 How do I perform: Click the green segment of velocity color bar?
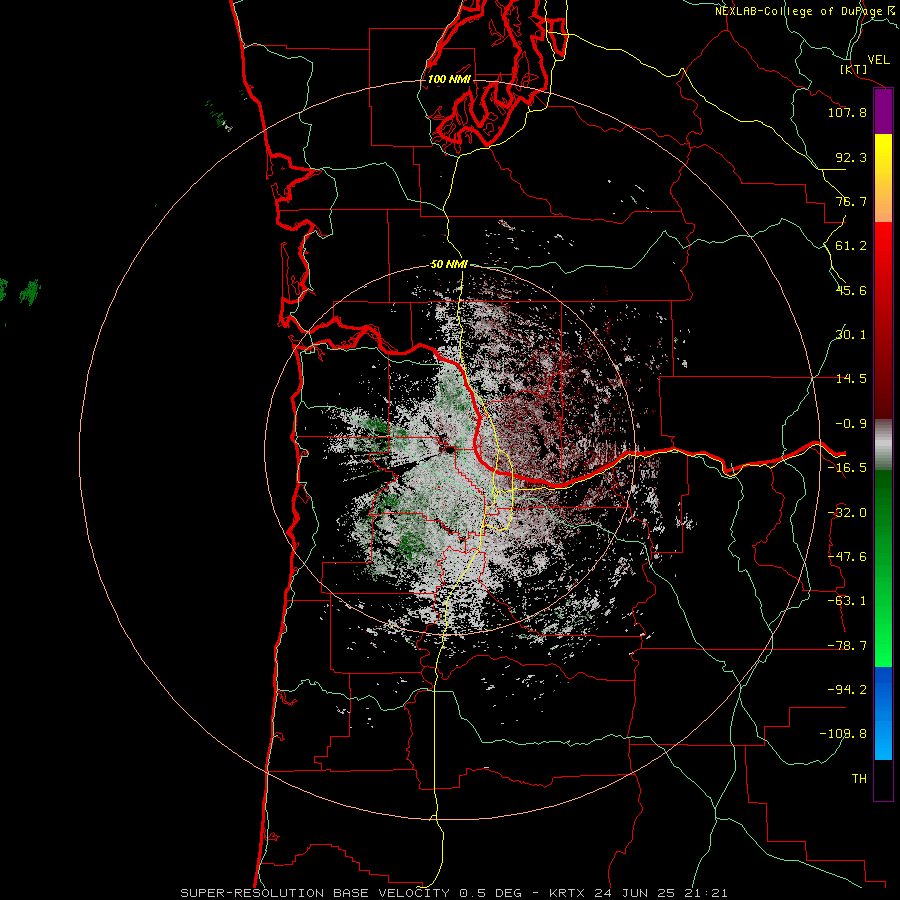(883, 568)
